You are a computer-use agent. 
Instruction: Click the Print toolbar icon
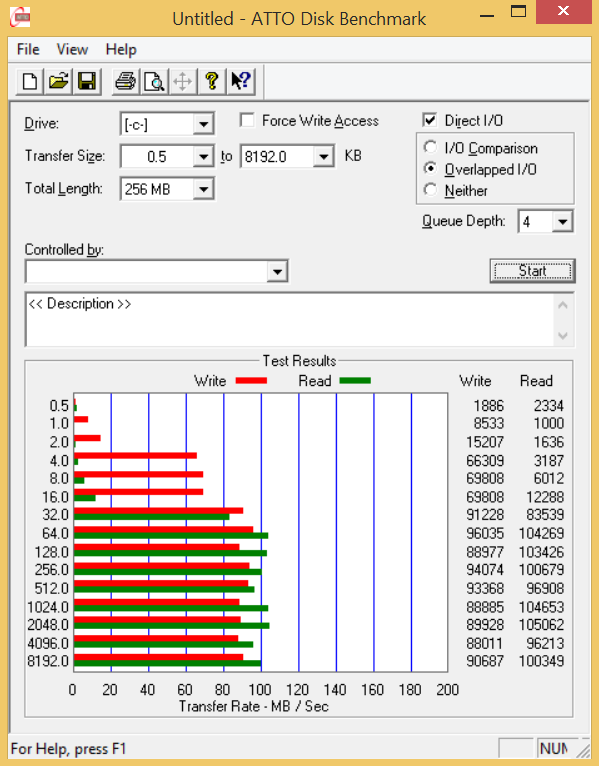[125, 81]
